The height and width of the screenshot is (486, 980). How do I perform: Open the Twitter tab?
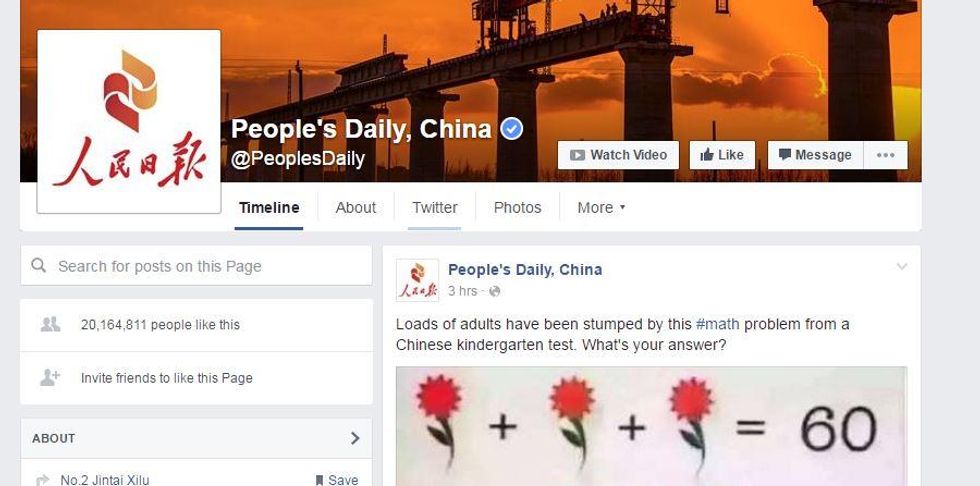click(434, 207)
